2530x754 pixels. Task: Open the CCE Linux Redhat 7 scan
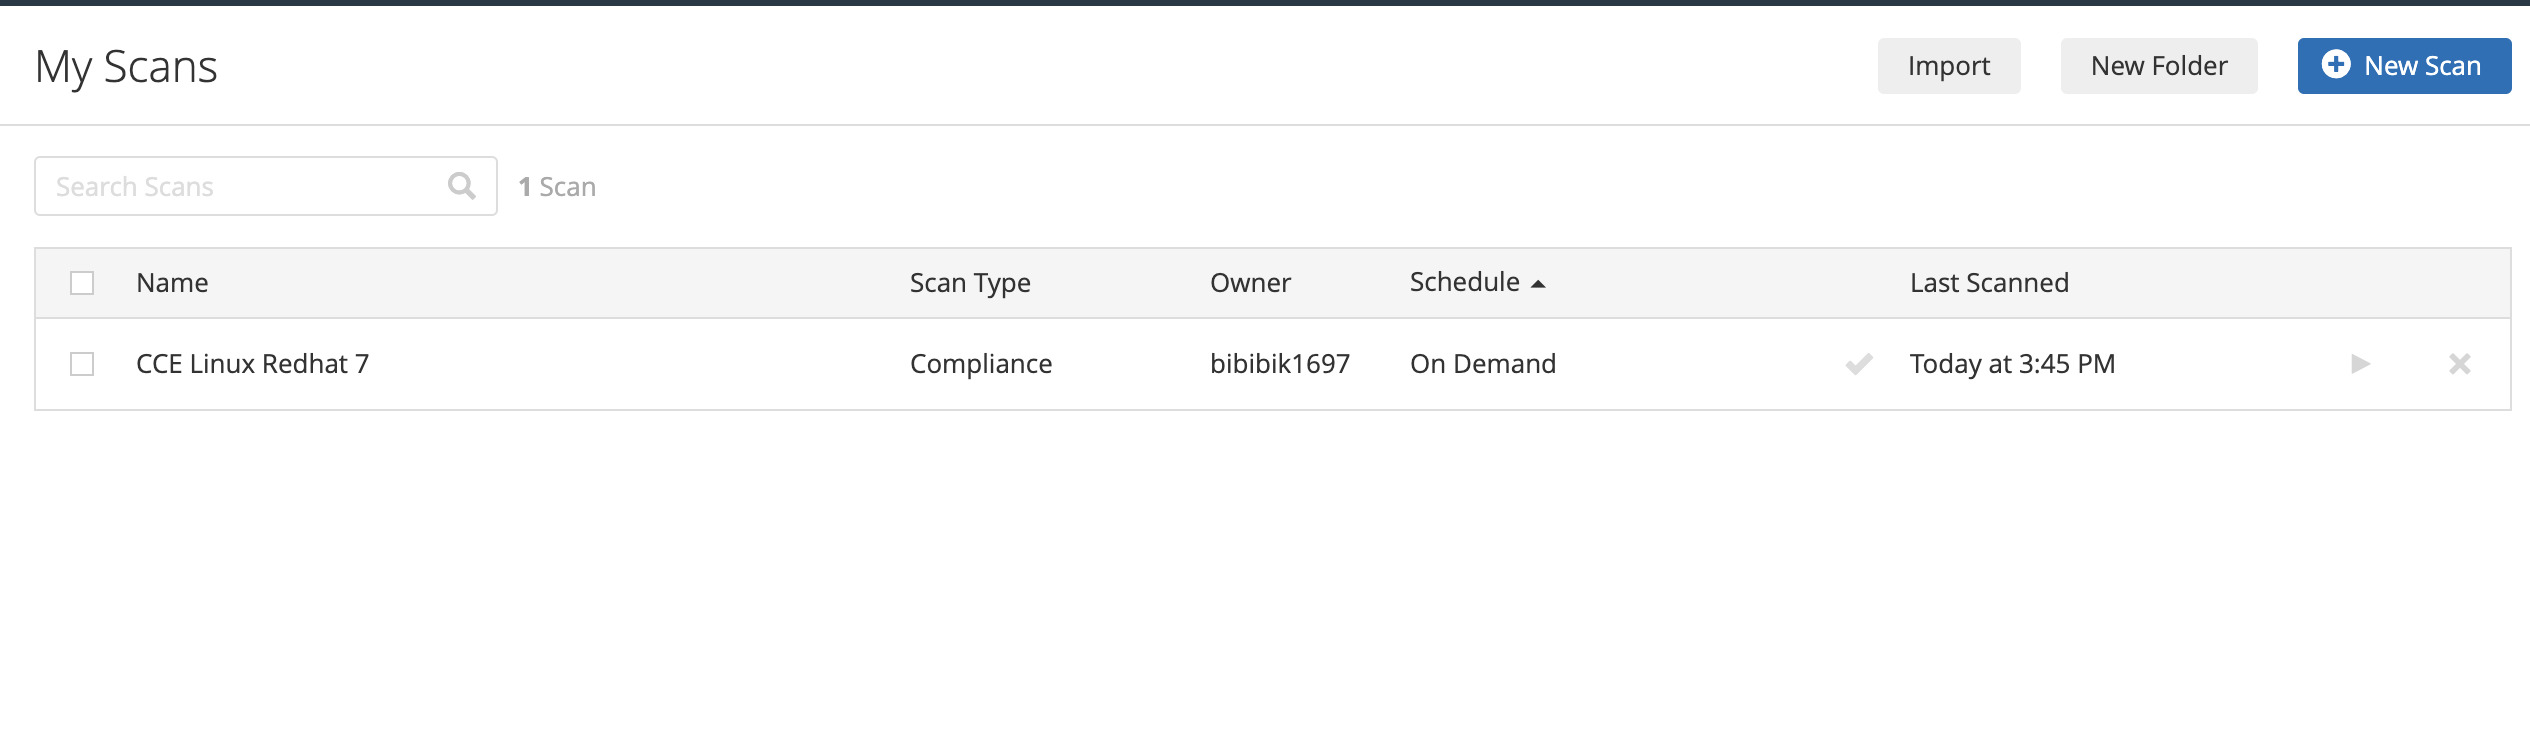pyautogui.click(x=252, y=364)
